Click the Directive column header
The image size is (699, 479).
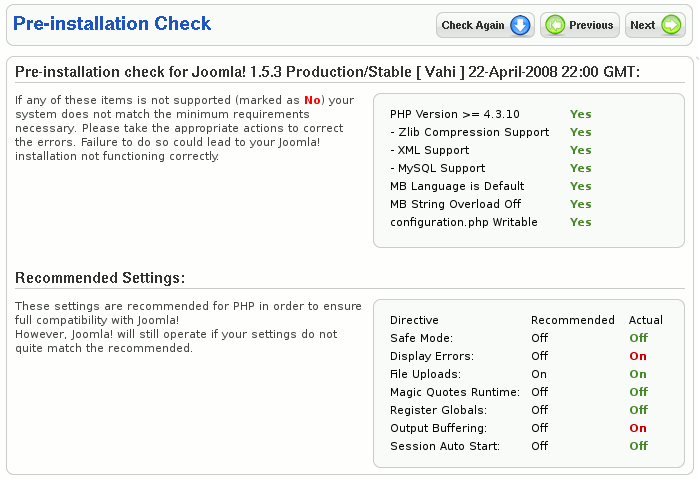(x=414, y=320)
